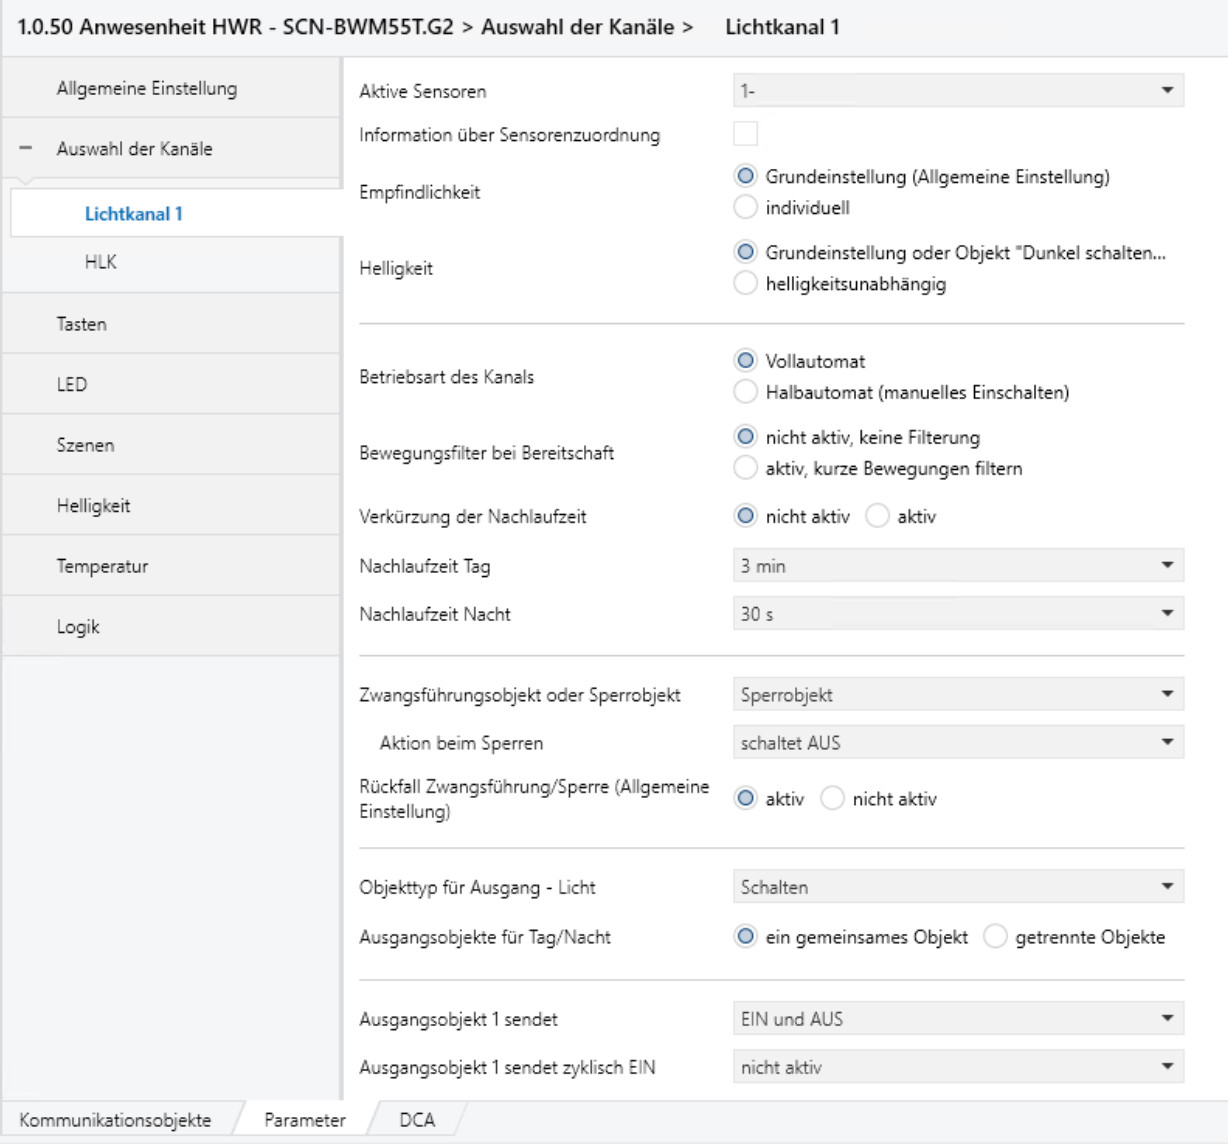Image resolution: width=1228 pixels, height=1144 pixels.
Task: Enable aktiv, kurze Bewegungen filtern
Action: click(746, 469)
